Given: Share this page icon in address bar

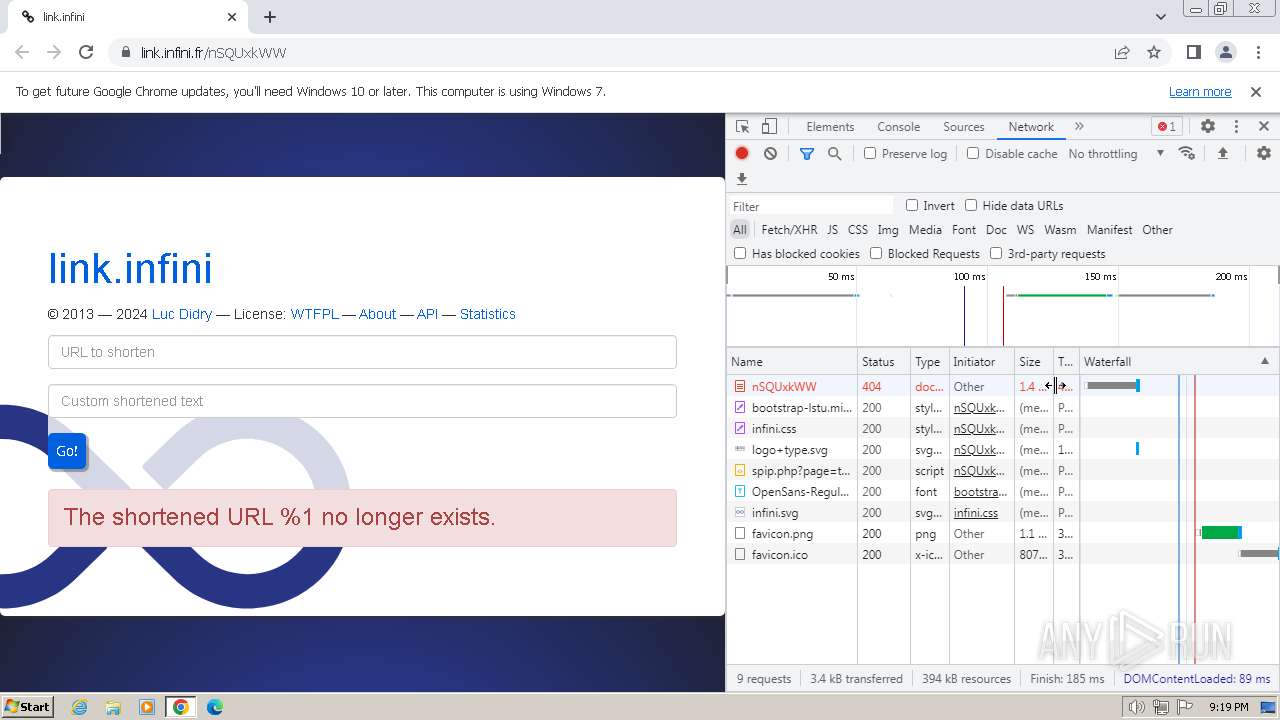Looking at the screenshot, I should coord(1122,52).
